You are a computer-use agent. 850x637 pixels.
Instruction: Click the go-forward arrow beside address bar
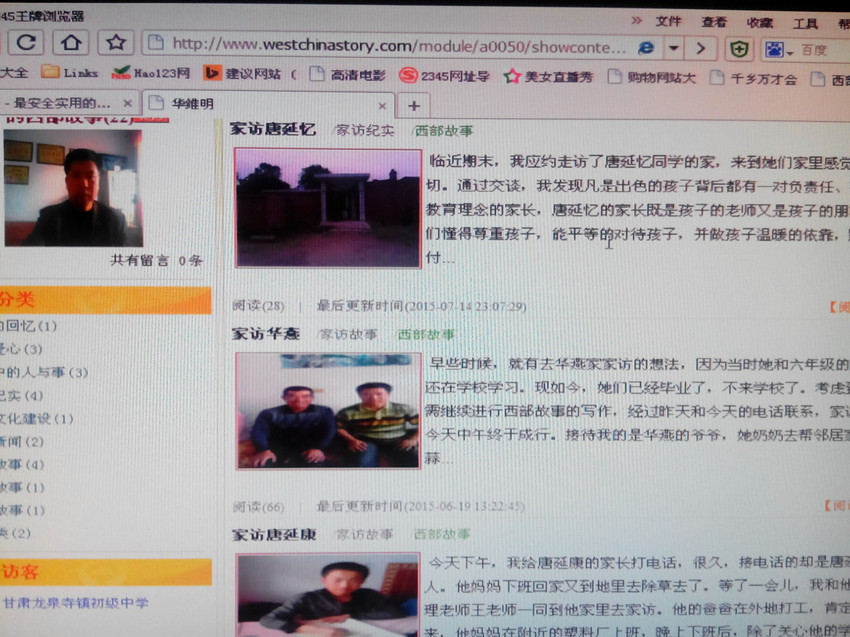(700, 49)
